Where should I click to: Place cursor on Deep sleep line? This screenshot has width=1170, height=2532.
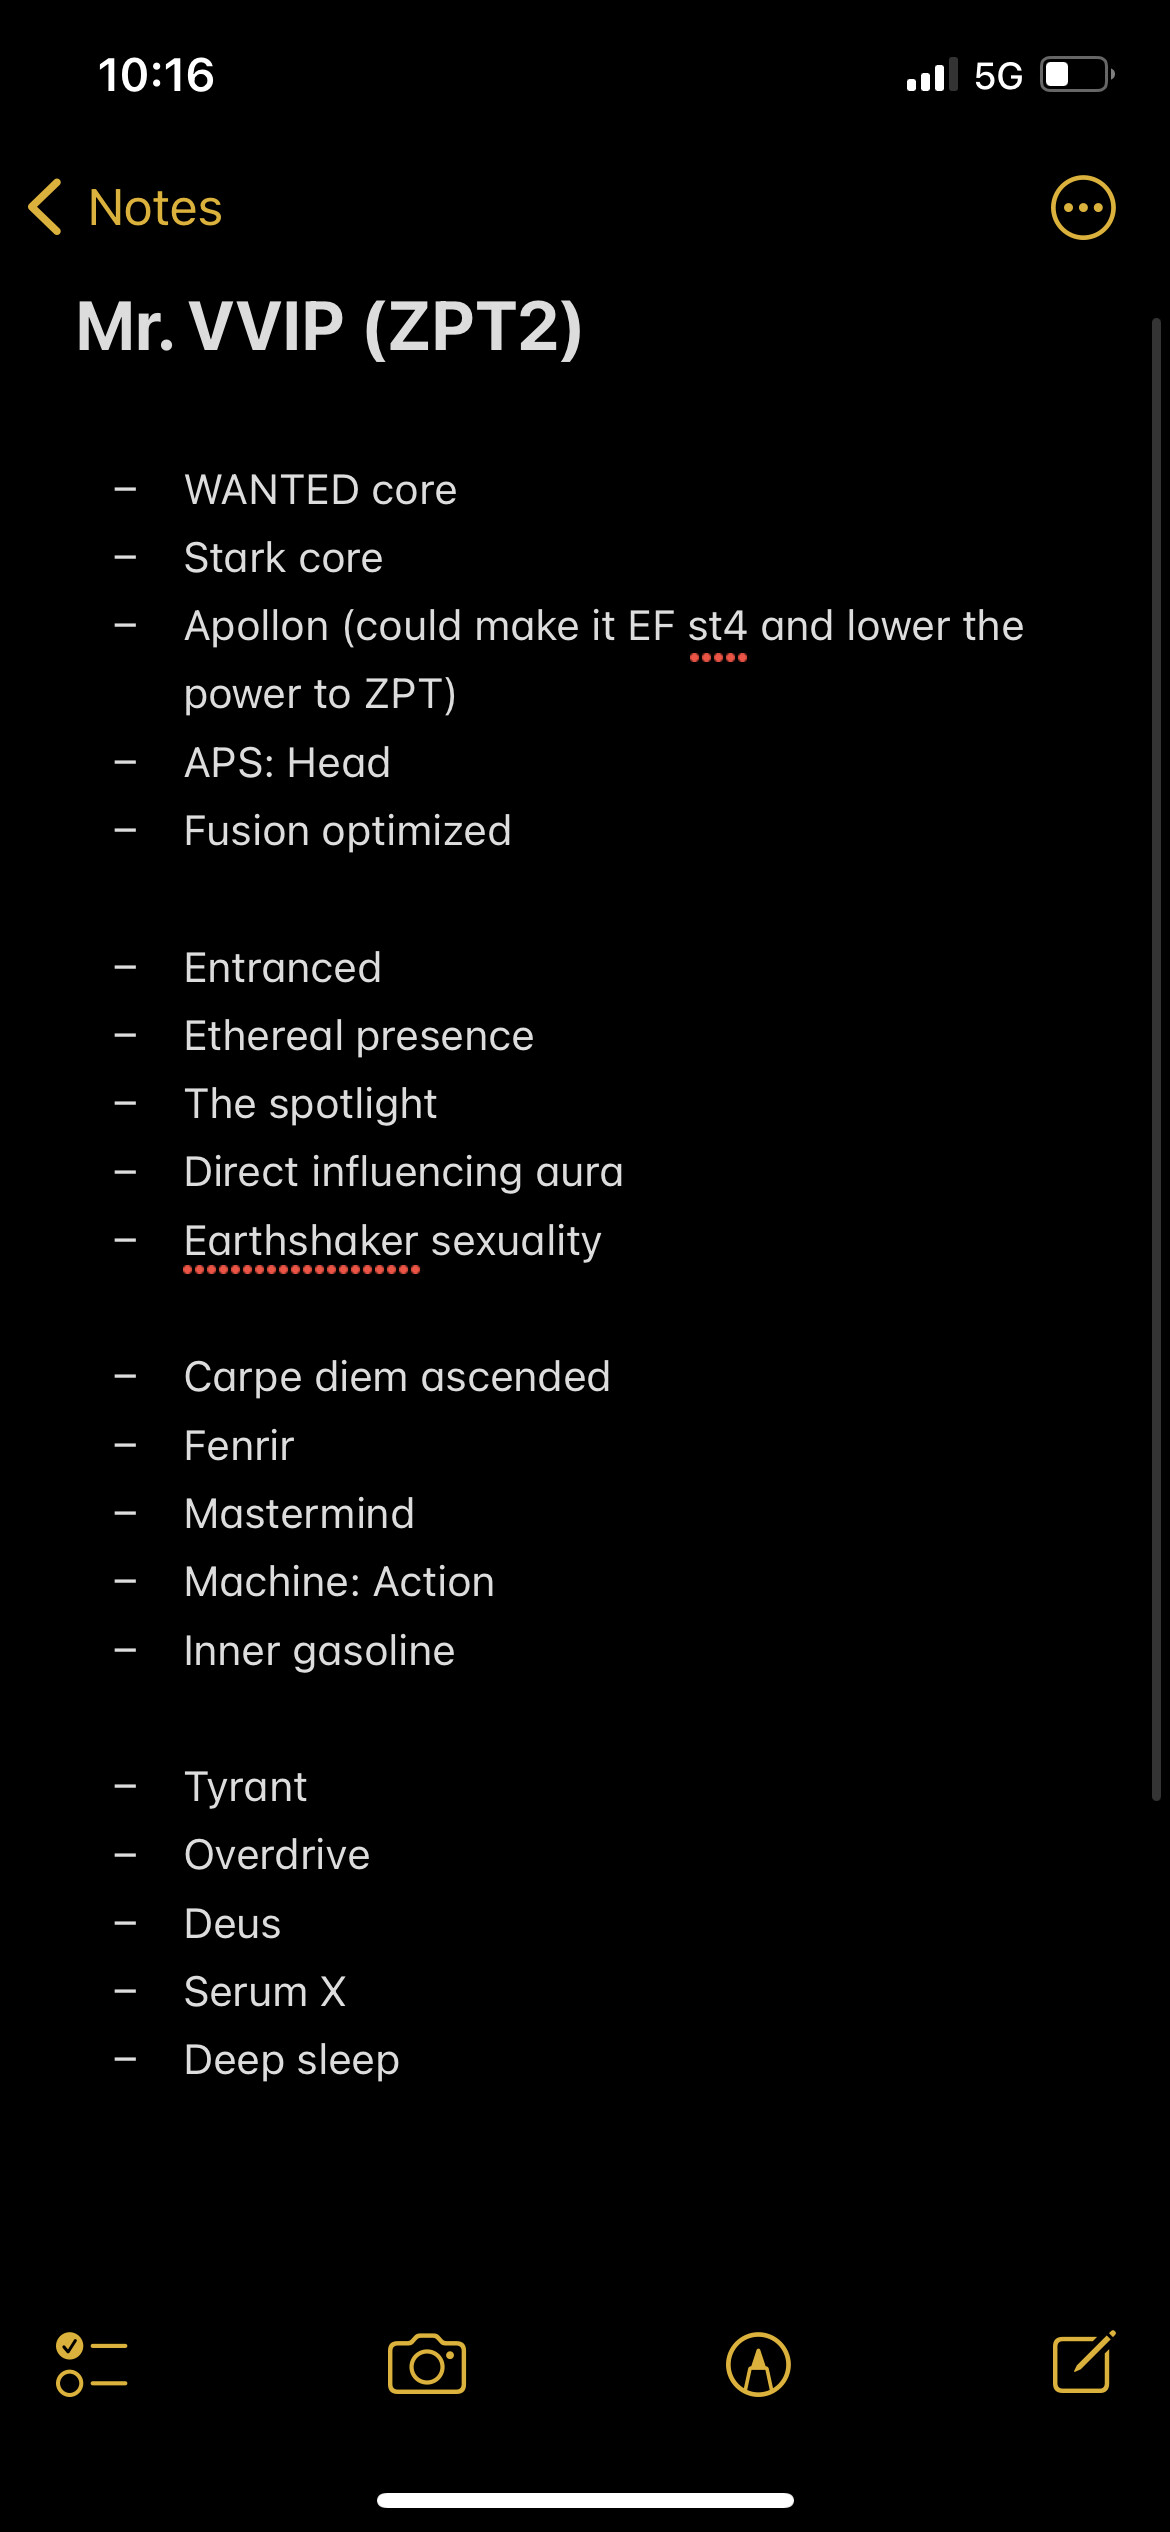[x=291, y=2060]
